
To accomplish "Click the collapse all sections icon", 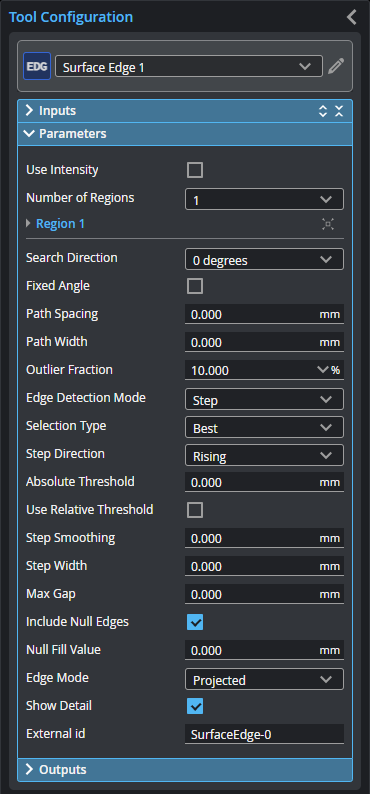I will tap(339, 111).
